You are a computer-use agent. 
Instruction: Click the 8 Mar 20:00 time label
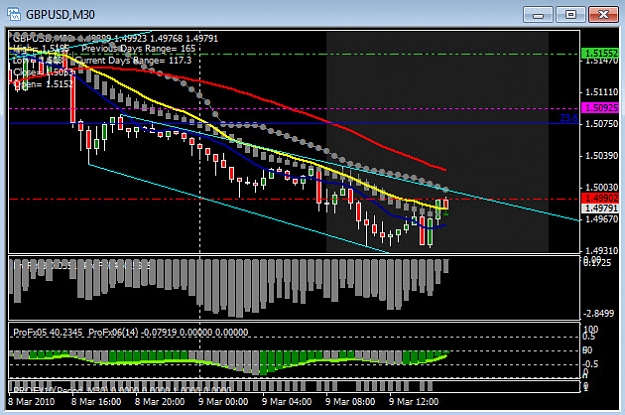click(159, 401)
